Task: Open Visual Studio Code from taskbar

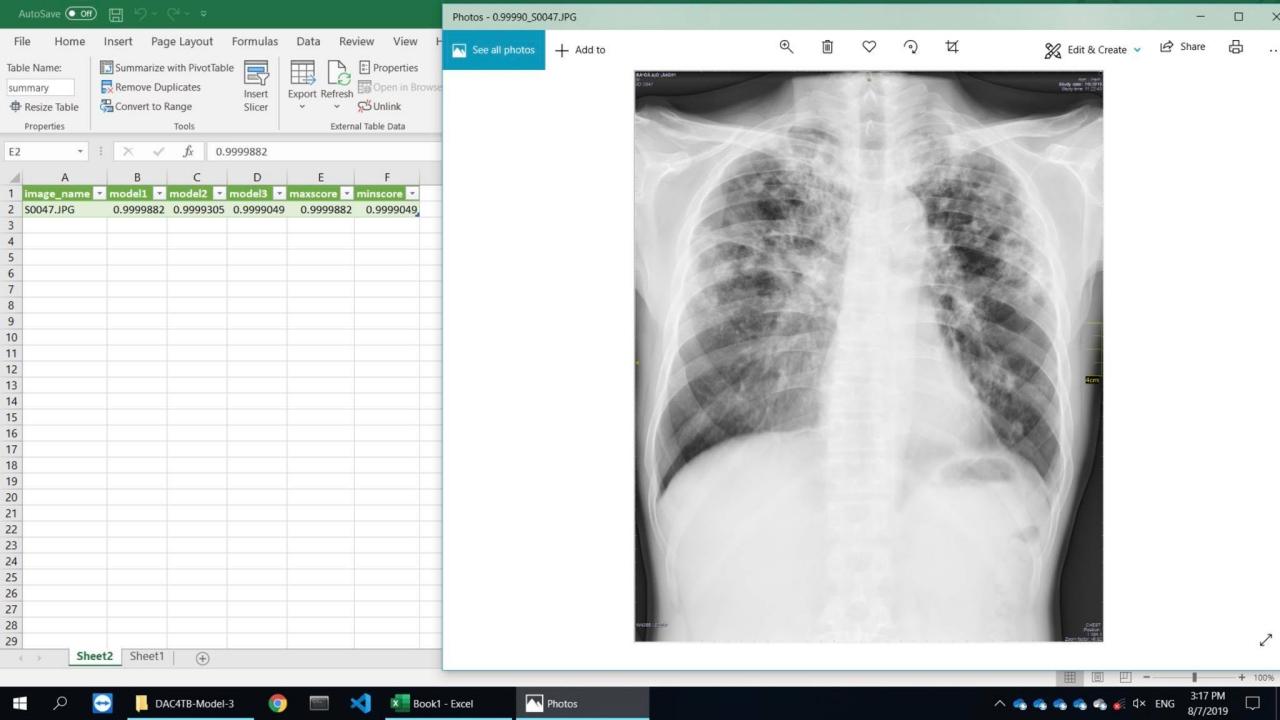Action: 361,703
